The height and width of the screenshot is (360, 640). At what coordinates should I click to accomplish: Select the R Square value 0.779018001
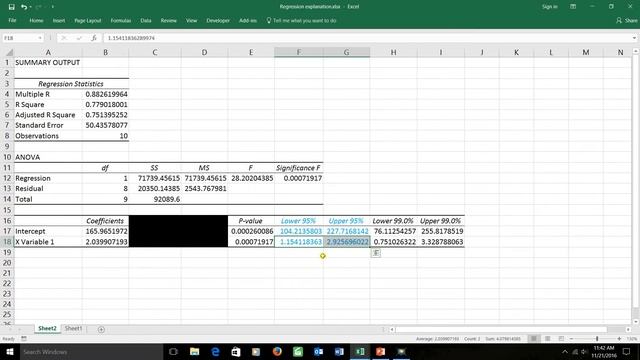105,104
